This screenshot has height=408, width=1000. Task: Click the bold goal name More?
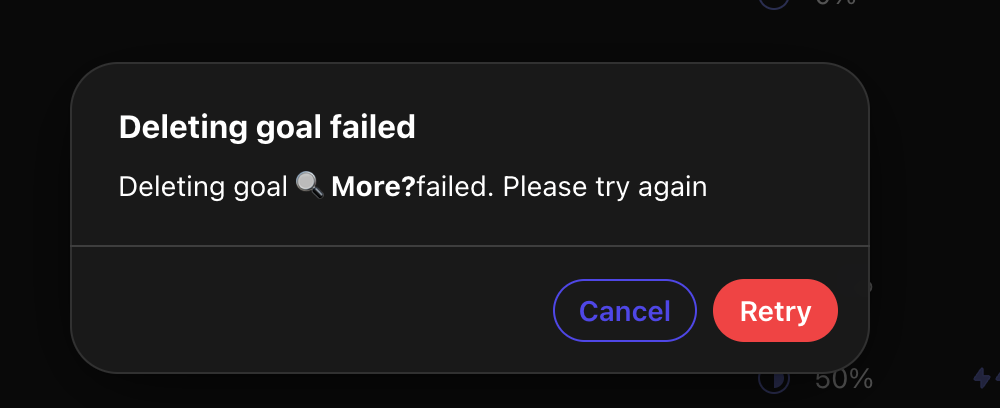click(x=374, y=187)
